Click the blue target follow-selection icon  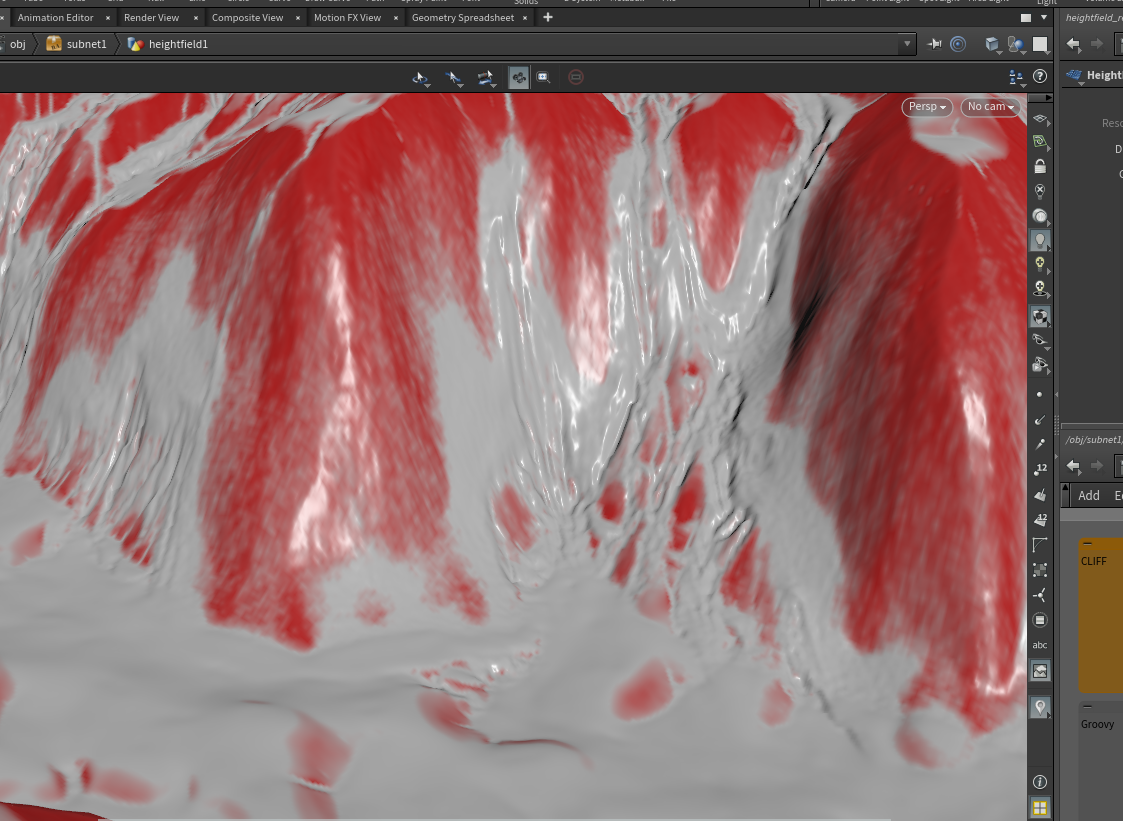(x=958, y=44)
